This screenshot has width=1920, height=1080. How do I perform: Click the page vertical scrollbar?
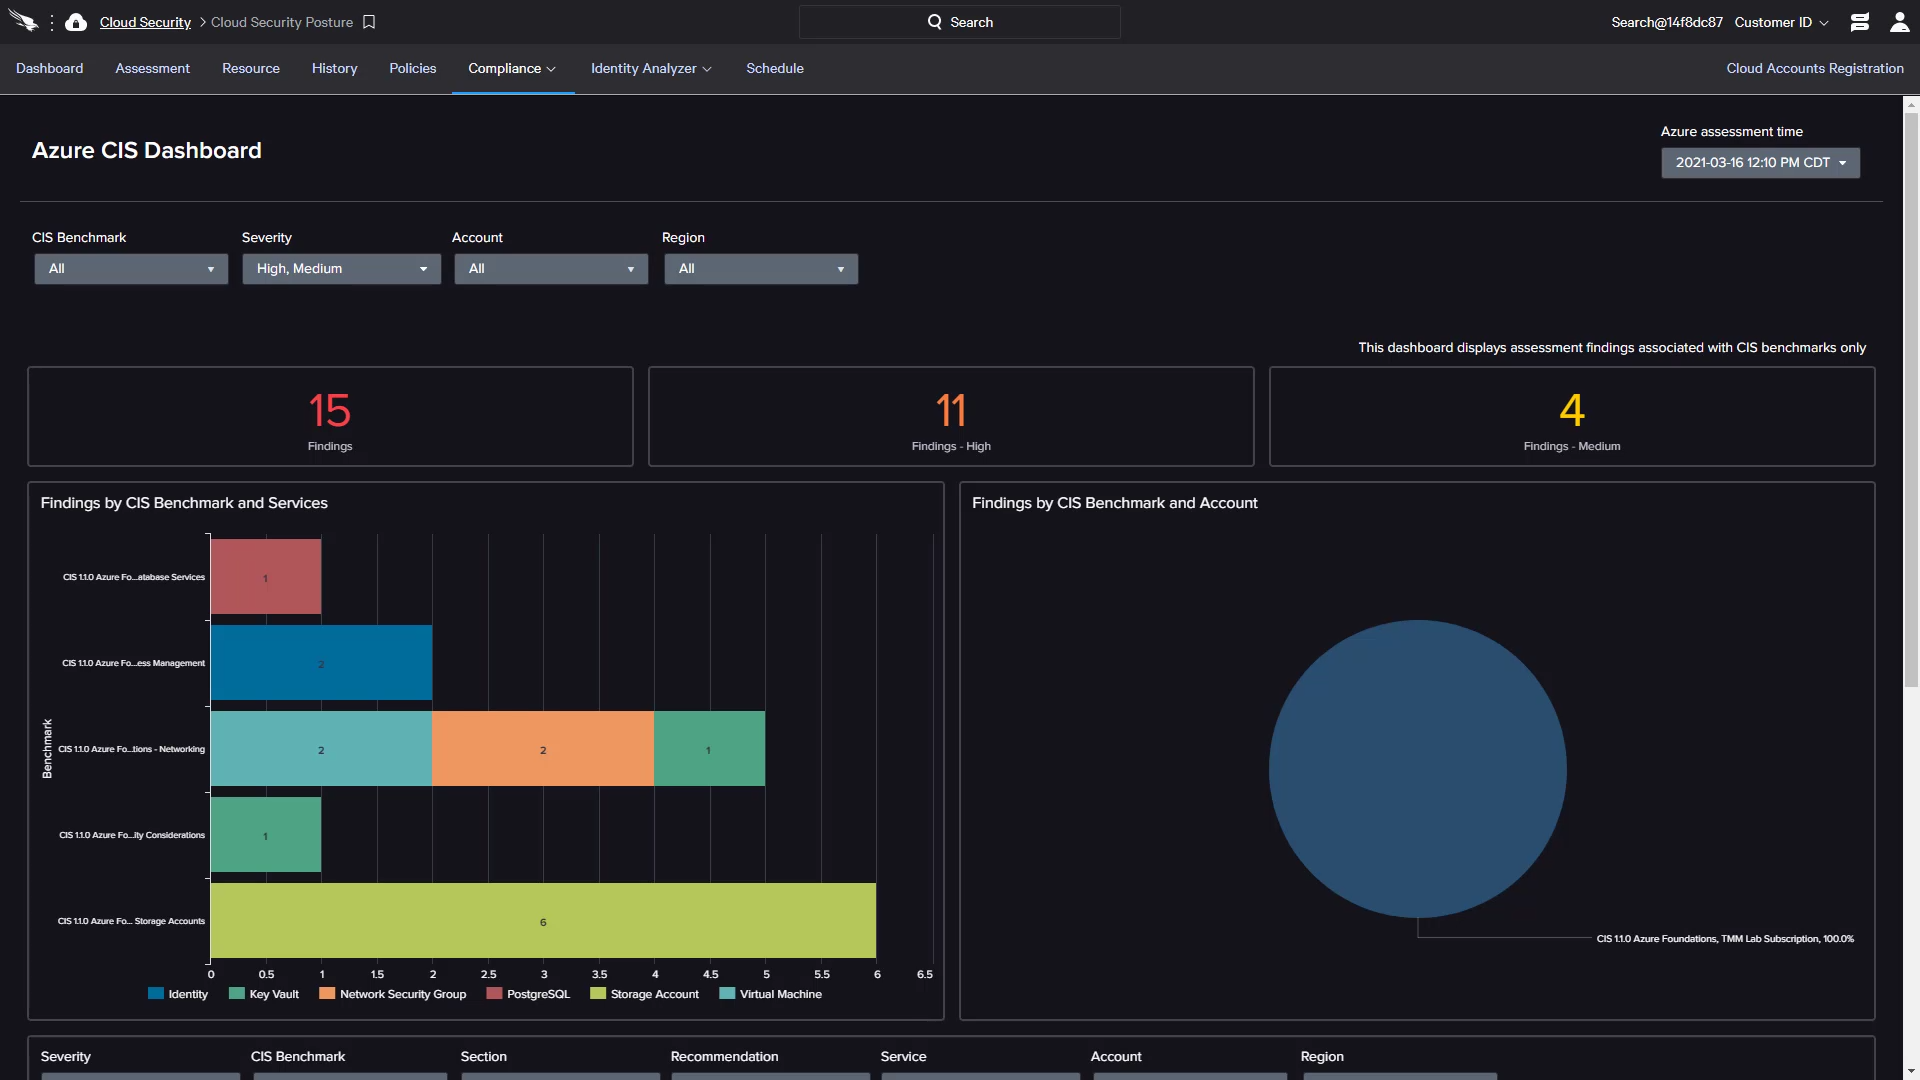click(1911, 400)
